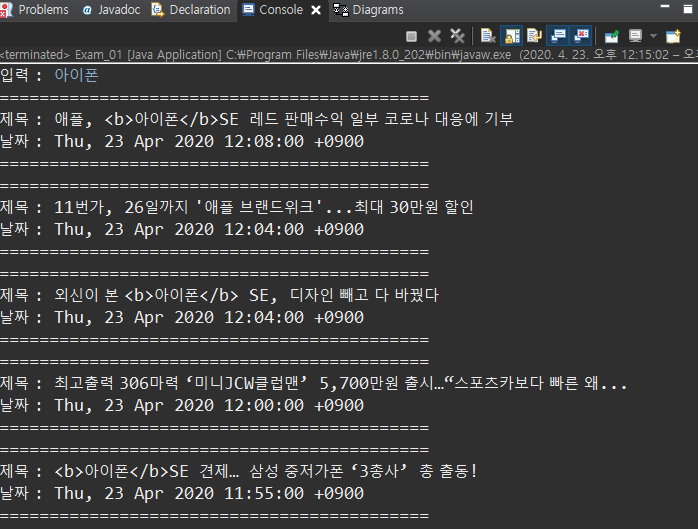Open the Display Selected Console dropdown arrow
Image resolution: width=698 pixels, height=529 pixels.
(653, 36)
